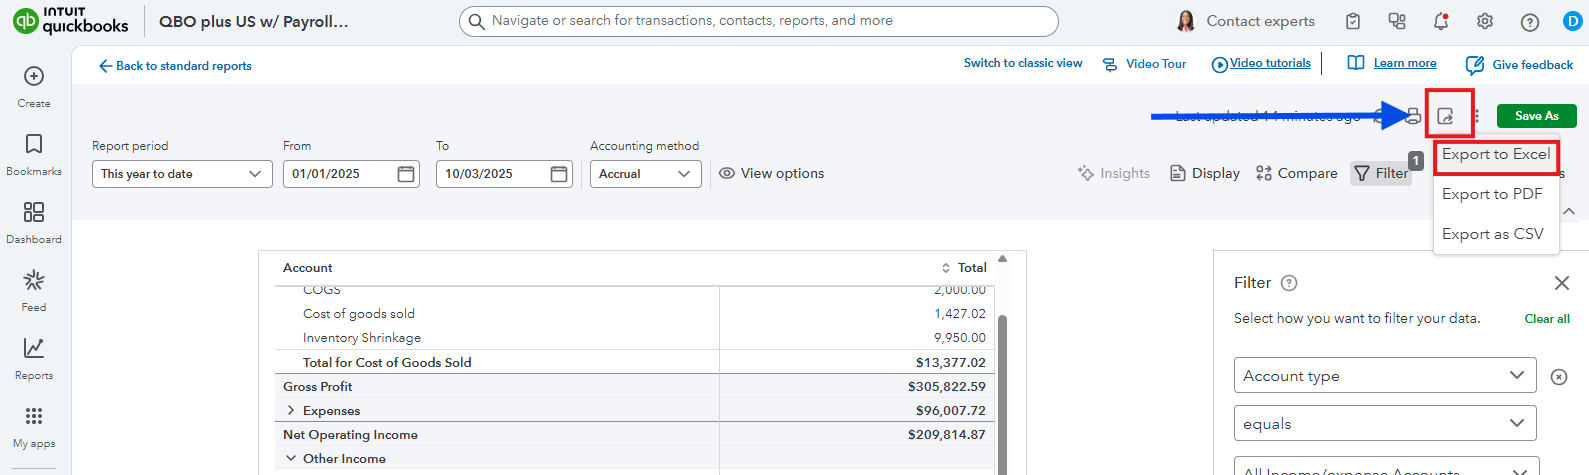Open the Settings gear icon
The width and height of the screenshot is (1589, 475).
pyautogui.click(x=1485, y=21)
